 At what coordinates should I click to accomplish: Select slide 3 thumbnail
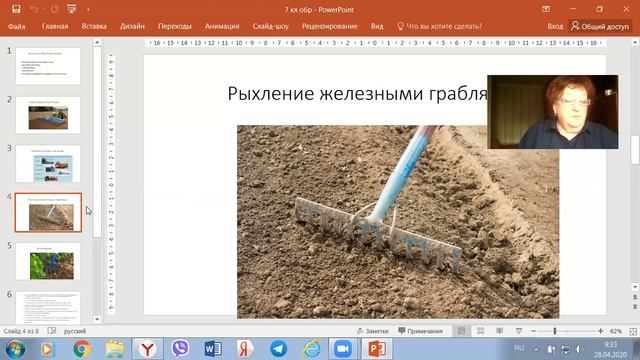(48, 164)
